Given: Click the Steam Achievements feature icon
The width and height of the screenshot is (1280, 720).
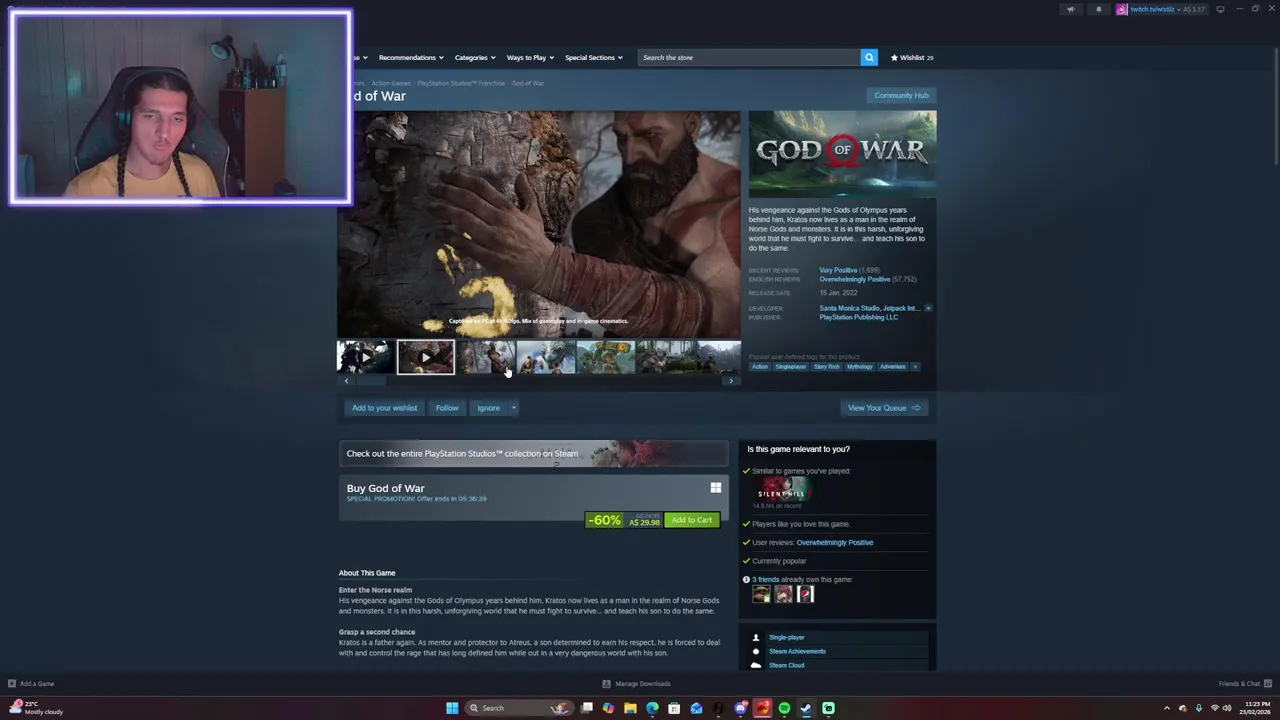Looking at the screenshot, I should pyautogui.click(x=756, y=651).
